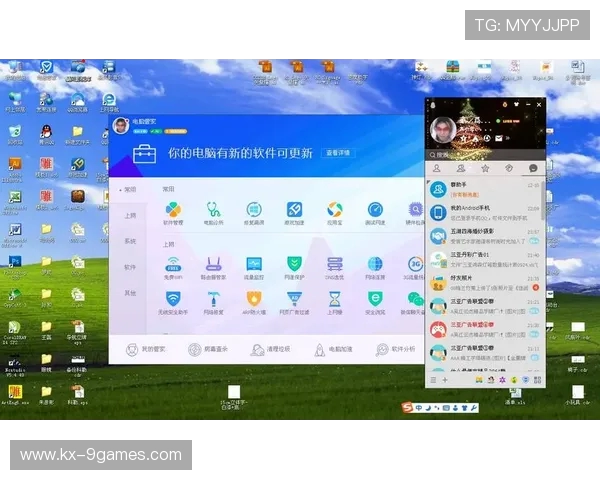Open QQ app grid icon at bottom-right

(x=538, y=380)
